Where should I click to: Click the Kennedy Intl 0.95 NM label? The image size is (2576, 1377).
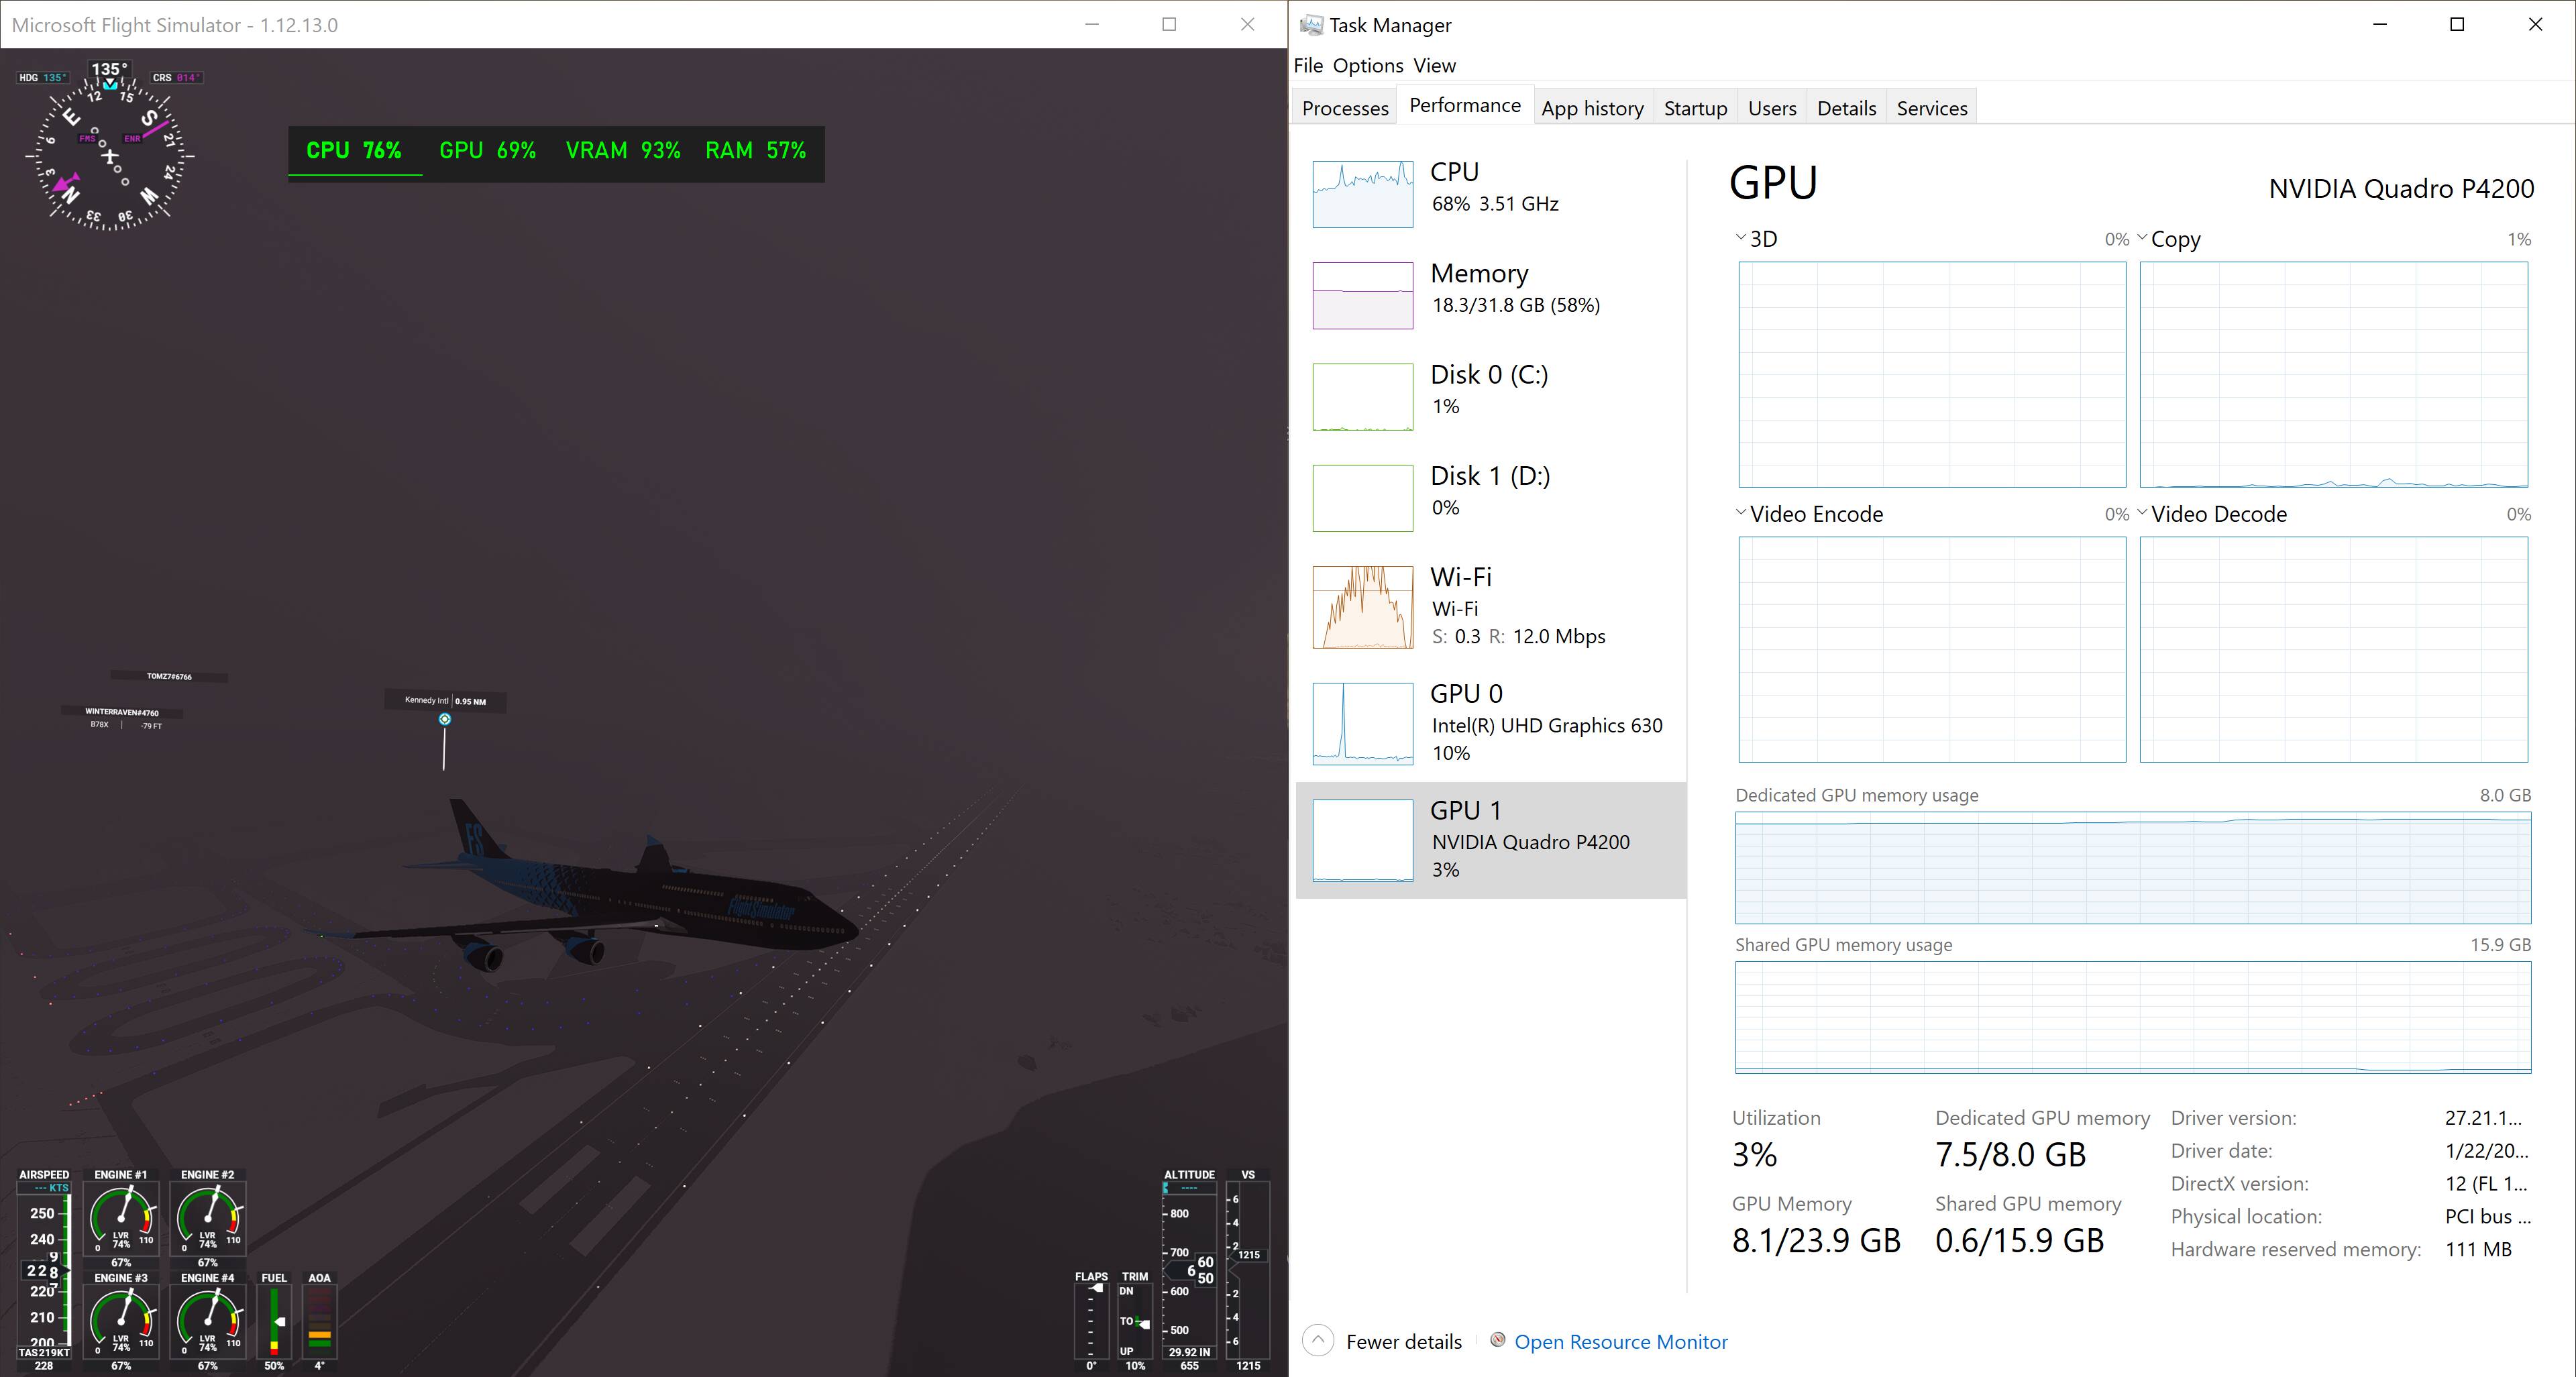click(445, 701)
